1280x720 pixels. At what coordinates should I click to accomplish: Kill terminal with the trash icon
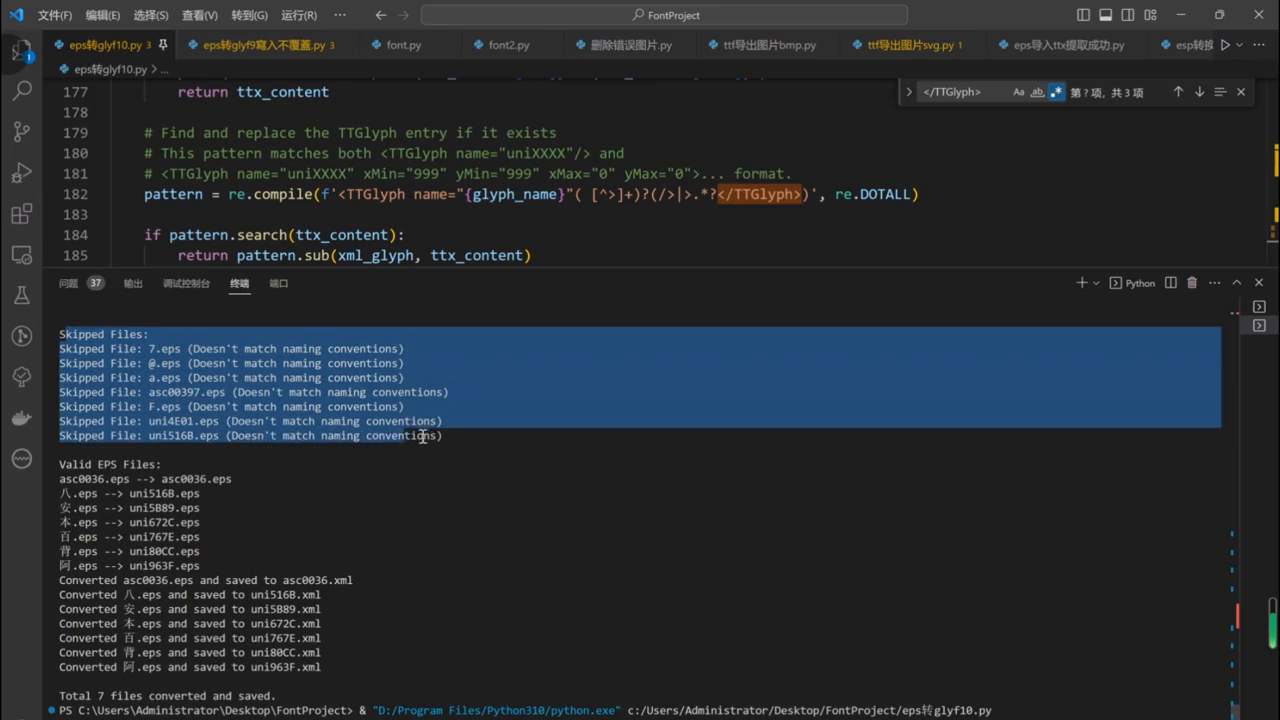1192,283
